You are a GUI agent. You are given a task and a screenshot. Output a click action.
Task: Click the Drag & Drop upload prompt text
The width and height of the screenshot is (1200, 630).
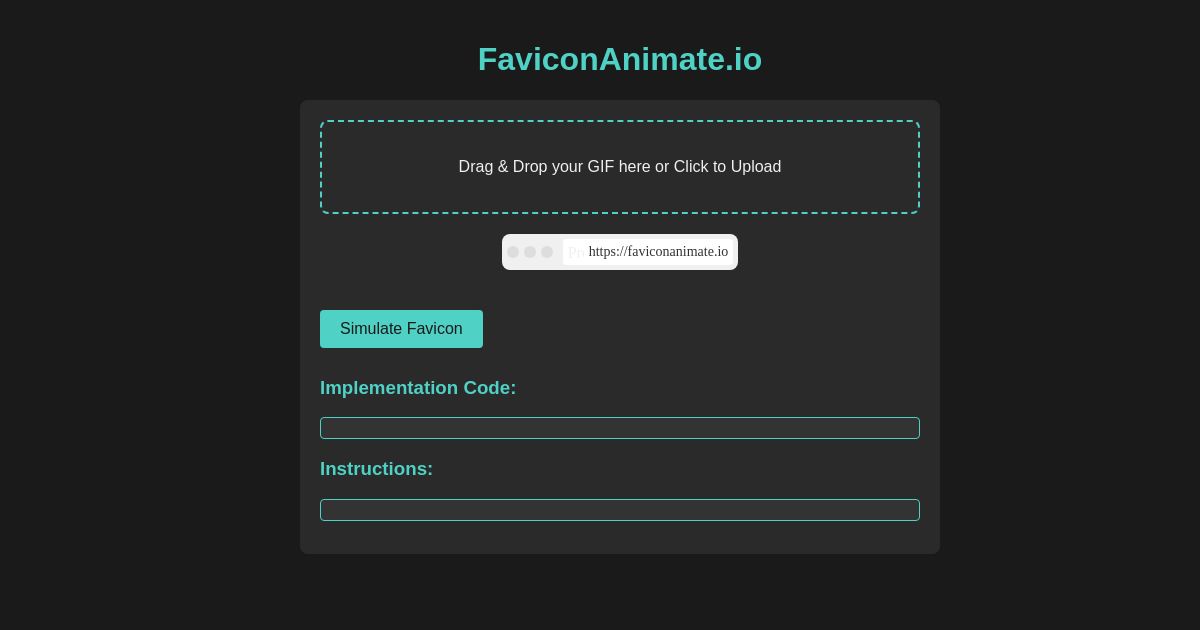(x=620, y=167)
